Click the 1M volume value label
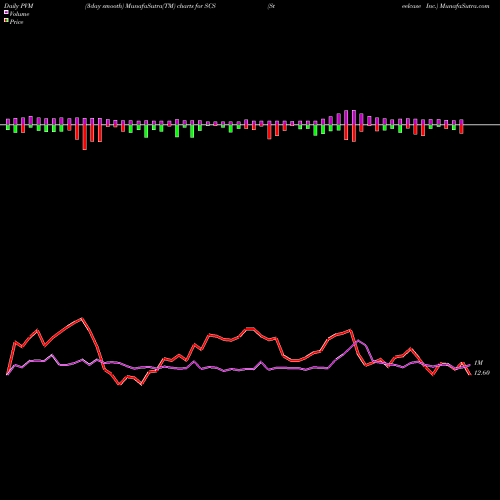This screenshot has height=500, width=500. (478, 363)
